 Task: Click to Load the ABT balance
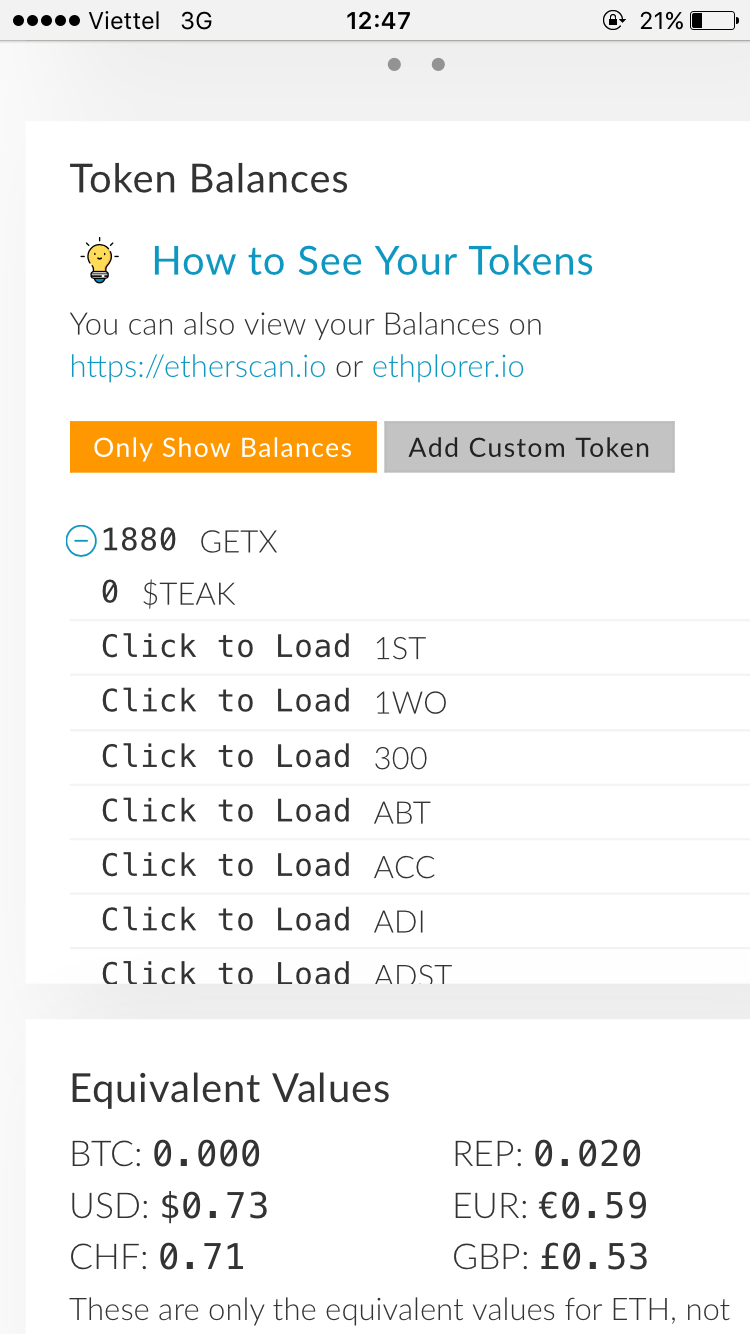tap(226, 811)
